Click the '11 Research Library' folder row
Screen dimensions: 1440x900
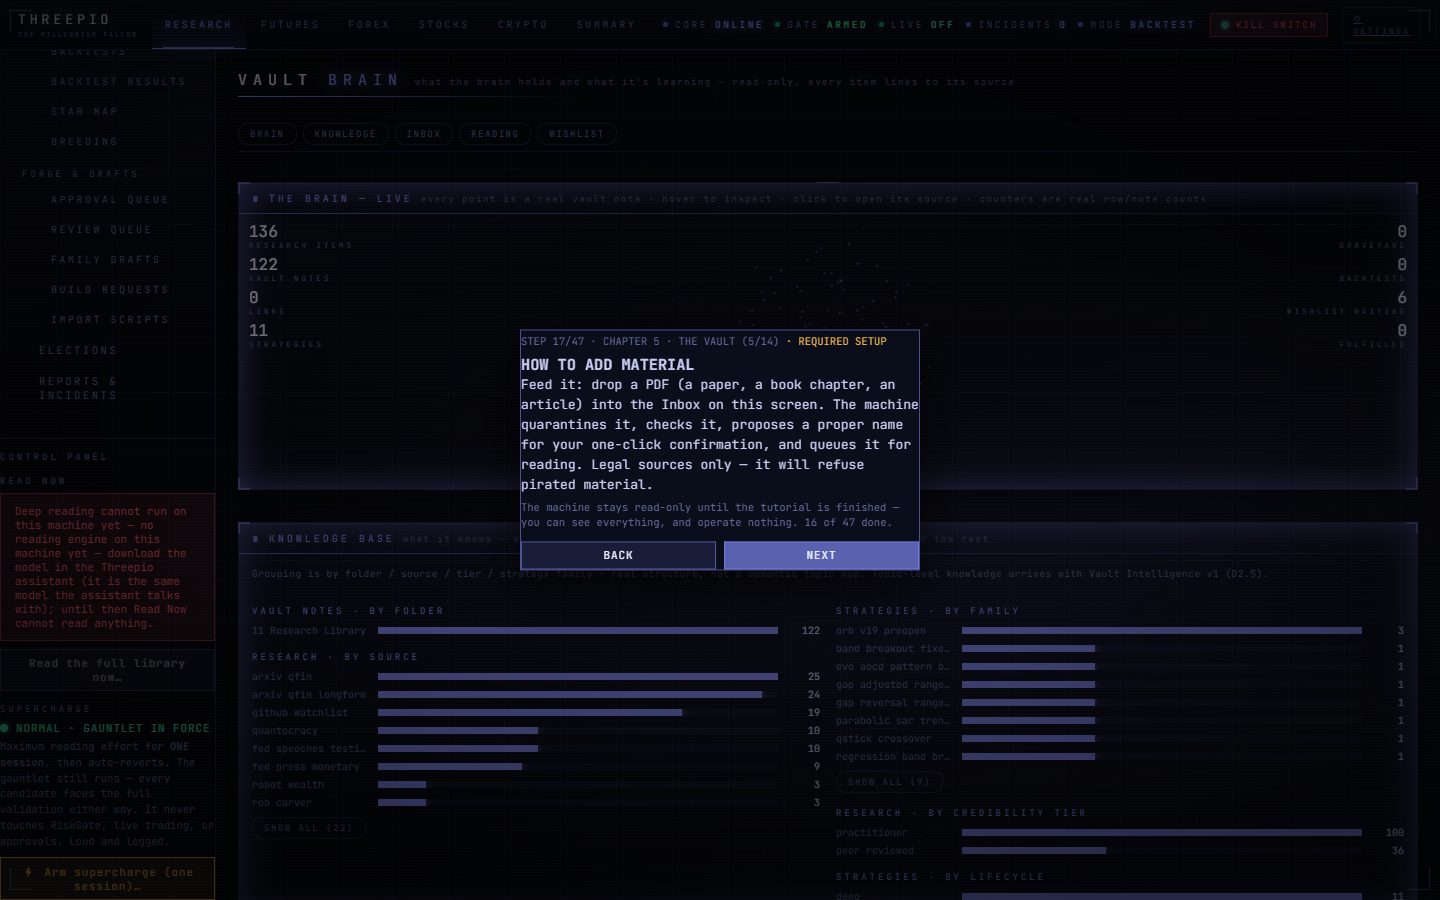(536, 631)
